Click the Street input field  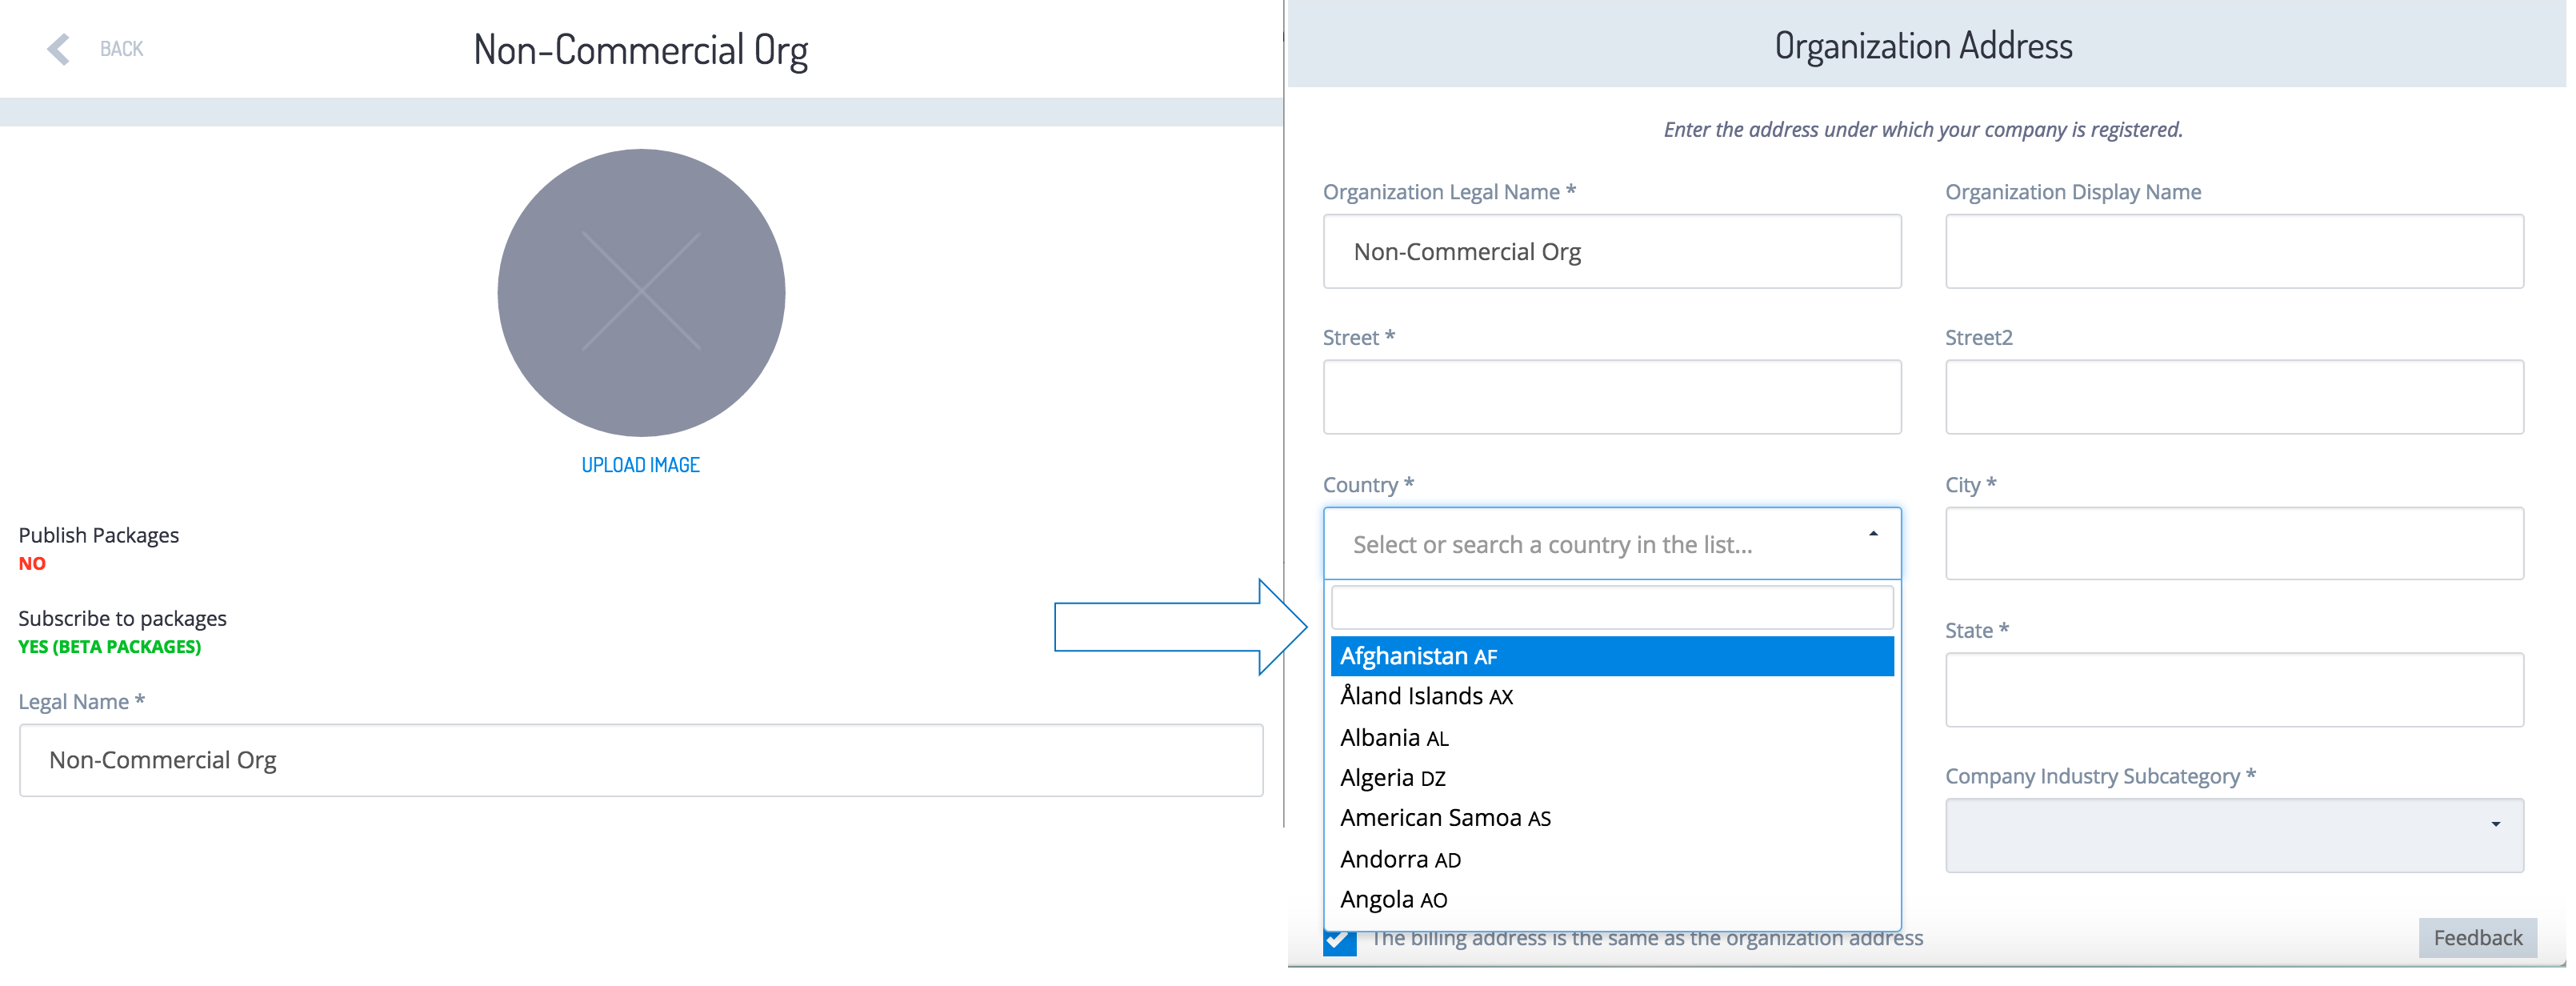click(x=1612, y=397)
